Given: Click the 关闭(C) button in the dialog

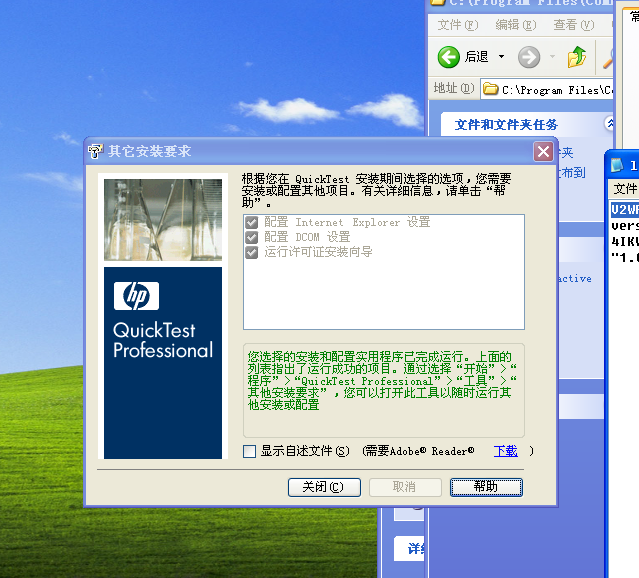Looking at the screenshot, I should [x=324, y=487].
